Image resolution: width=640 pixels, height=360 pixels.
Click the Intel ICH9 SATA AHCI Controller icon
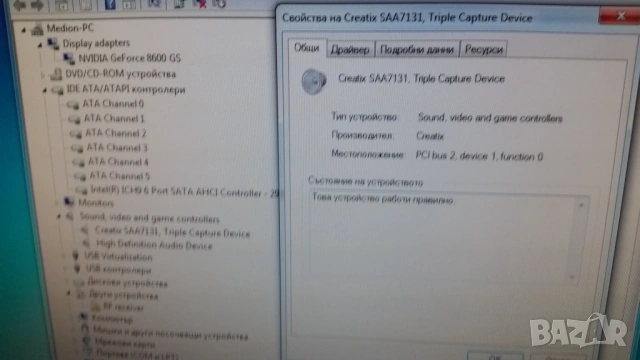pos(82,190)
